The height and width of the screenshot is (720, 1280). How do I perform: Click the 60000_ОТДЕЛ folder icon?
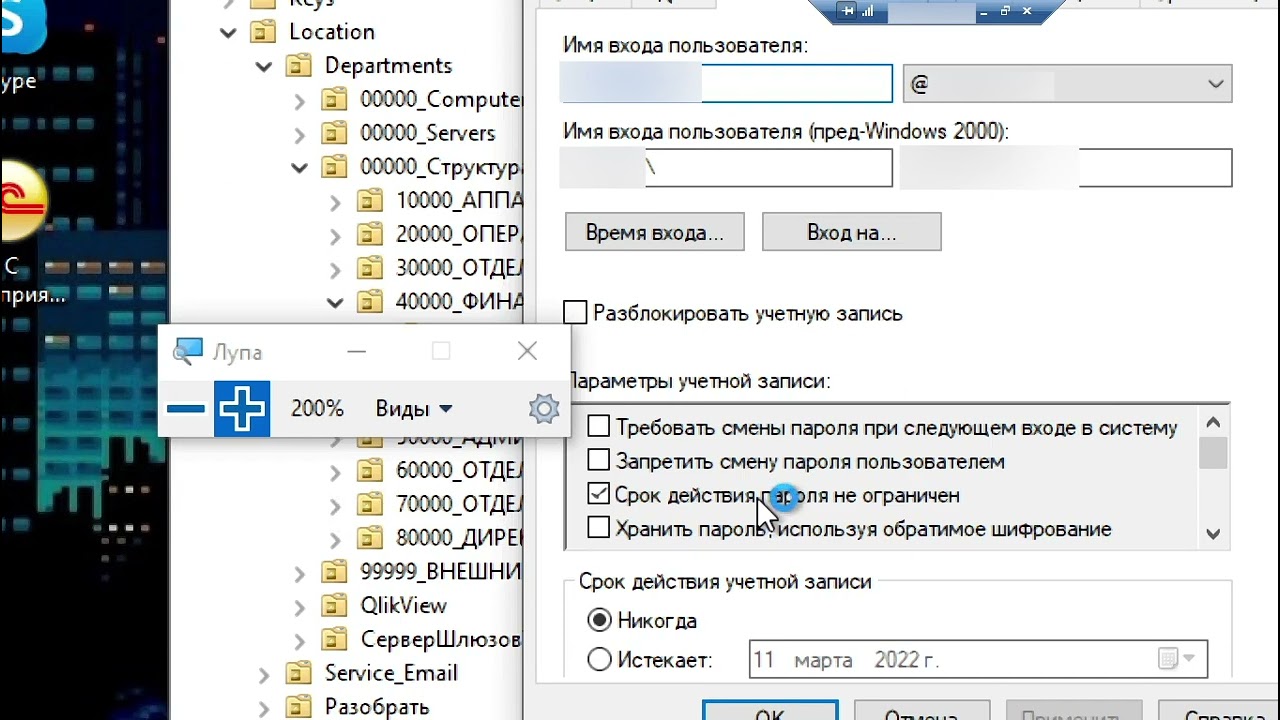coord(370,470)
